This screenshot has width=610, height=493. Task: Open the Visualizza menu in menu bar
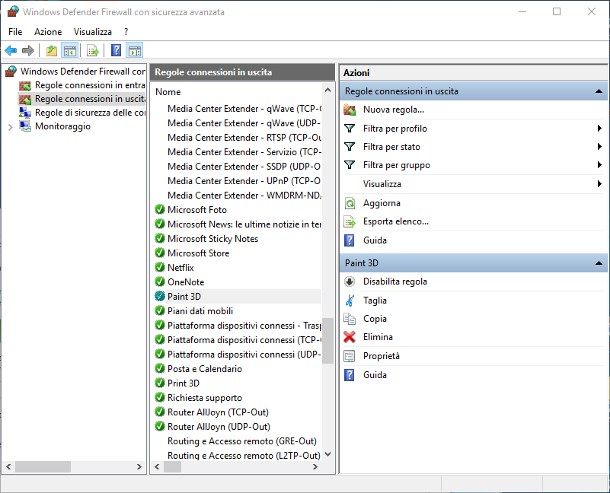pos(93,32)
